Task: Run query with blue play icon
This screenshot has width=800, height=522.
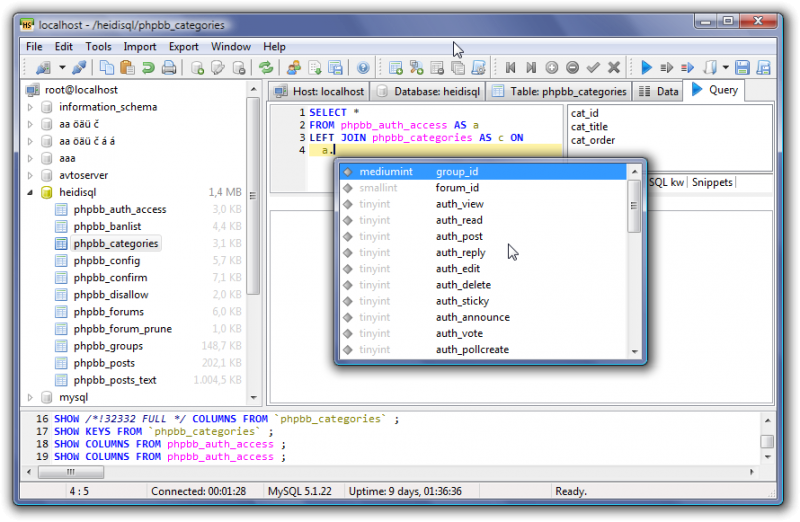Action: pos(646,67)
